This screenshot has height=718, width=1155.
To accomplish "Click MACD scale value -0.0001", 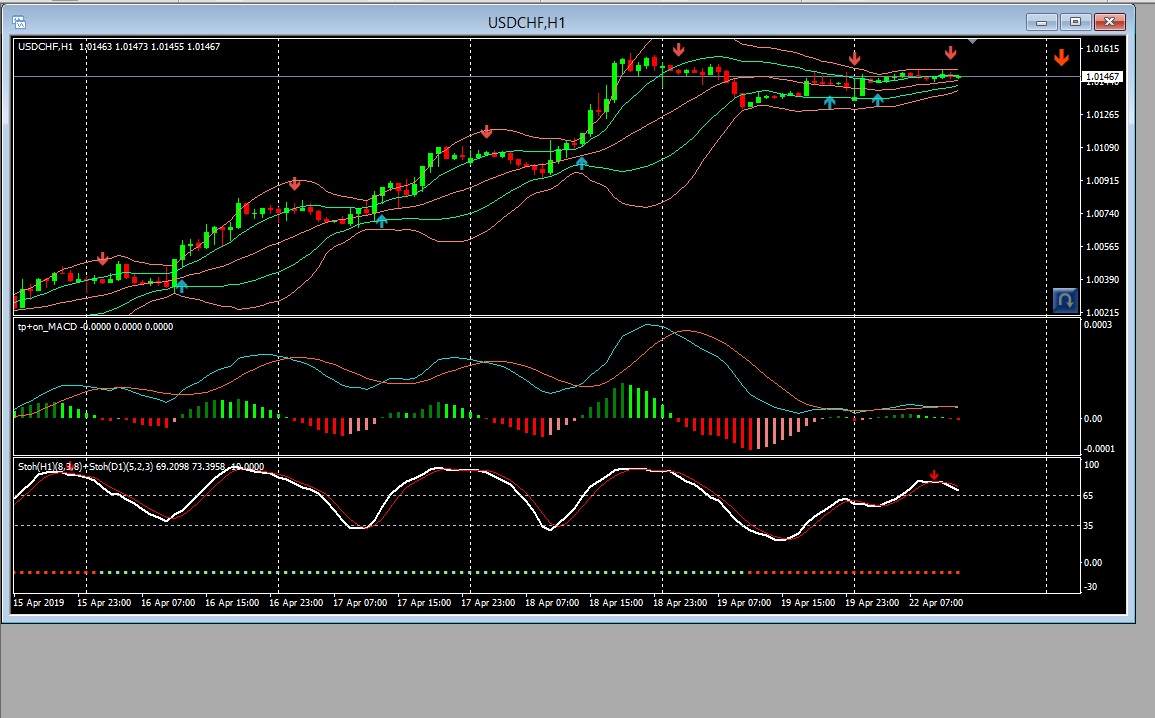I will 1100,448.
